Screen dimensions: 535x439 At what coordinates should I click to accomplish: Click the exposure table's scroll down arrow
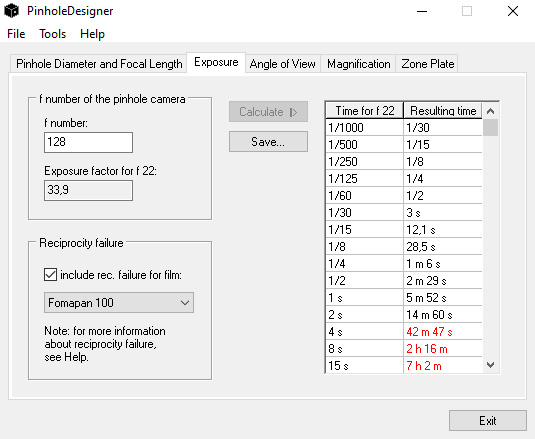coord(491,365)
